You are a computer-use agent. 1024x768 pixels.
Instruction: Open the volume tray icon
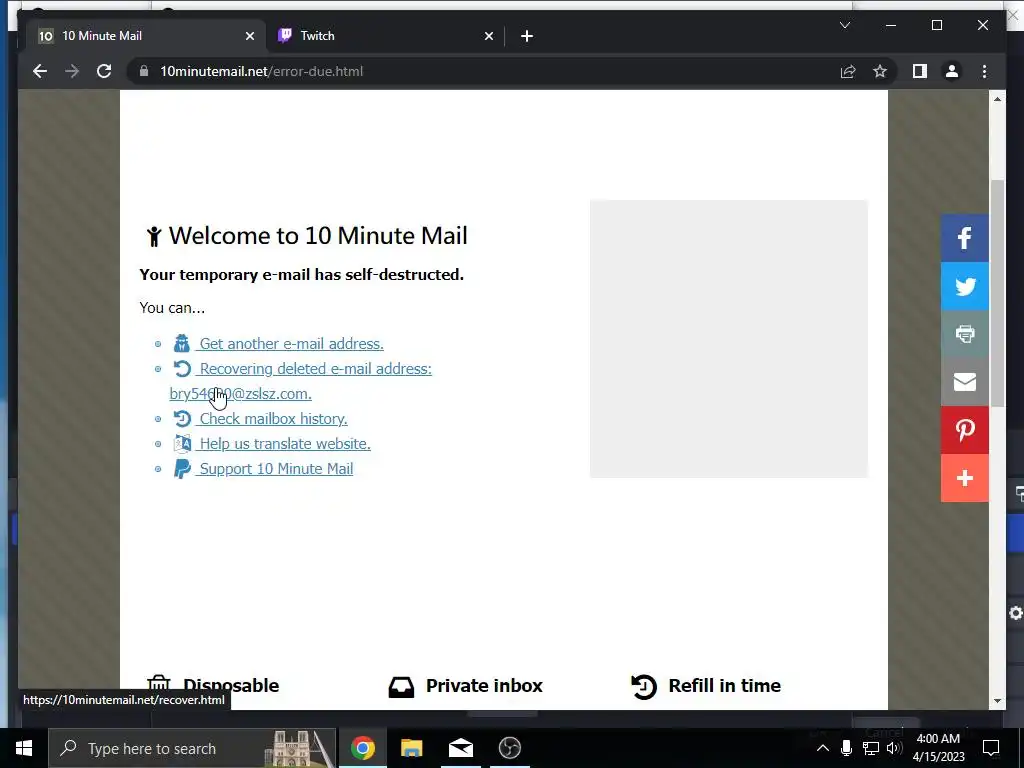(x=894, y=748)
